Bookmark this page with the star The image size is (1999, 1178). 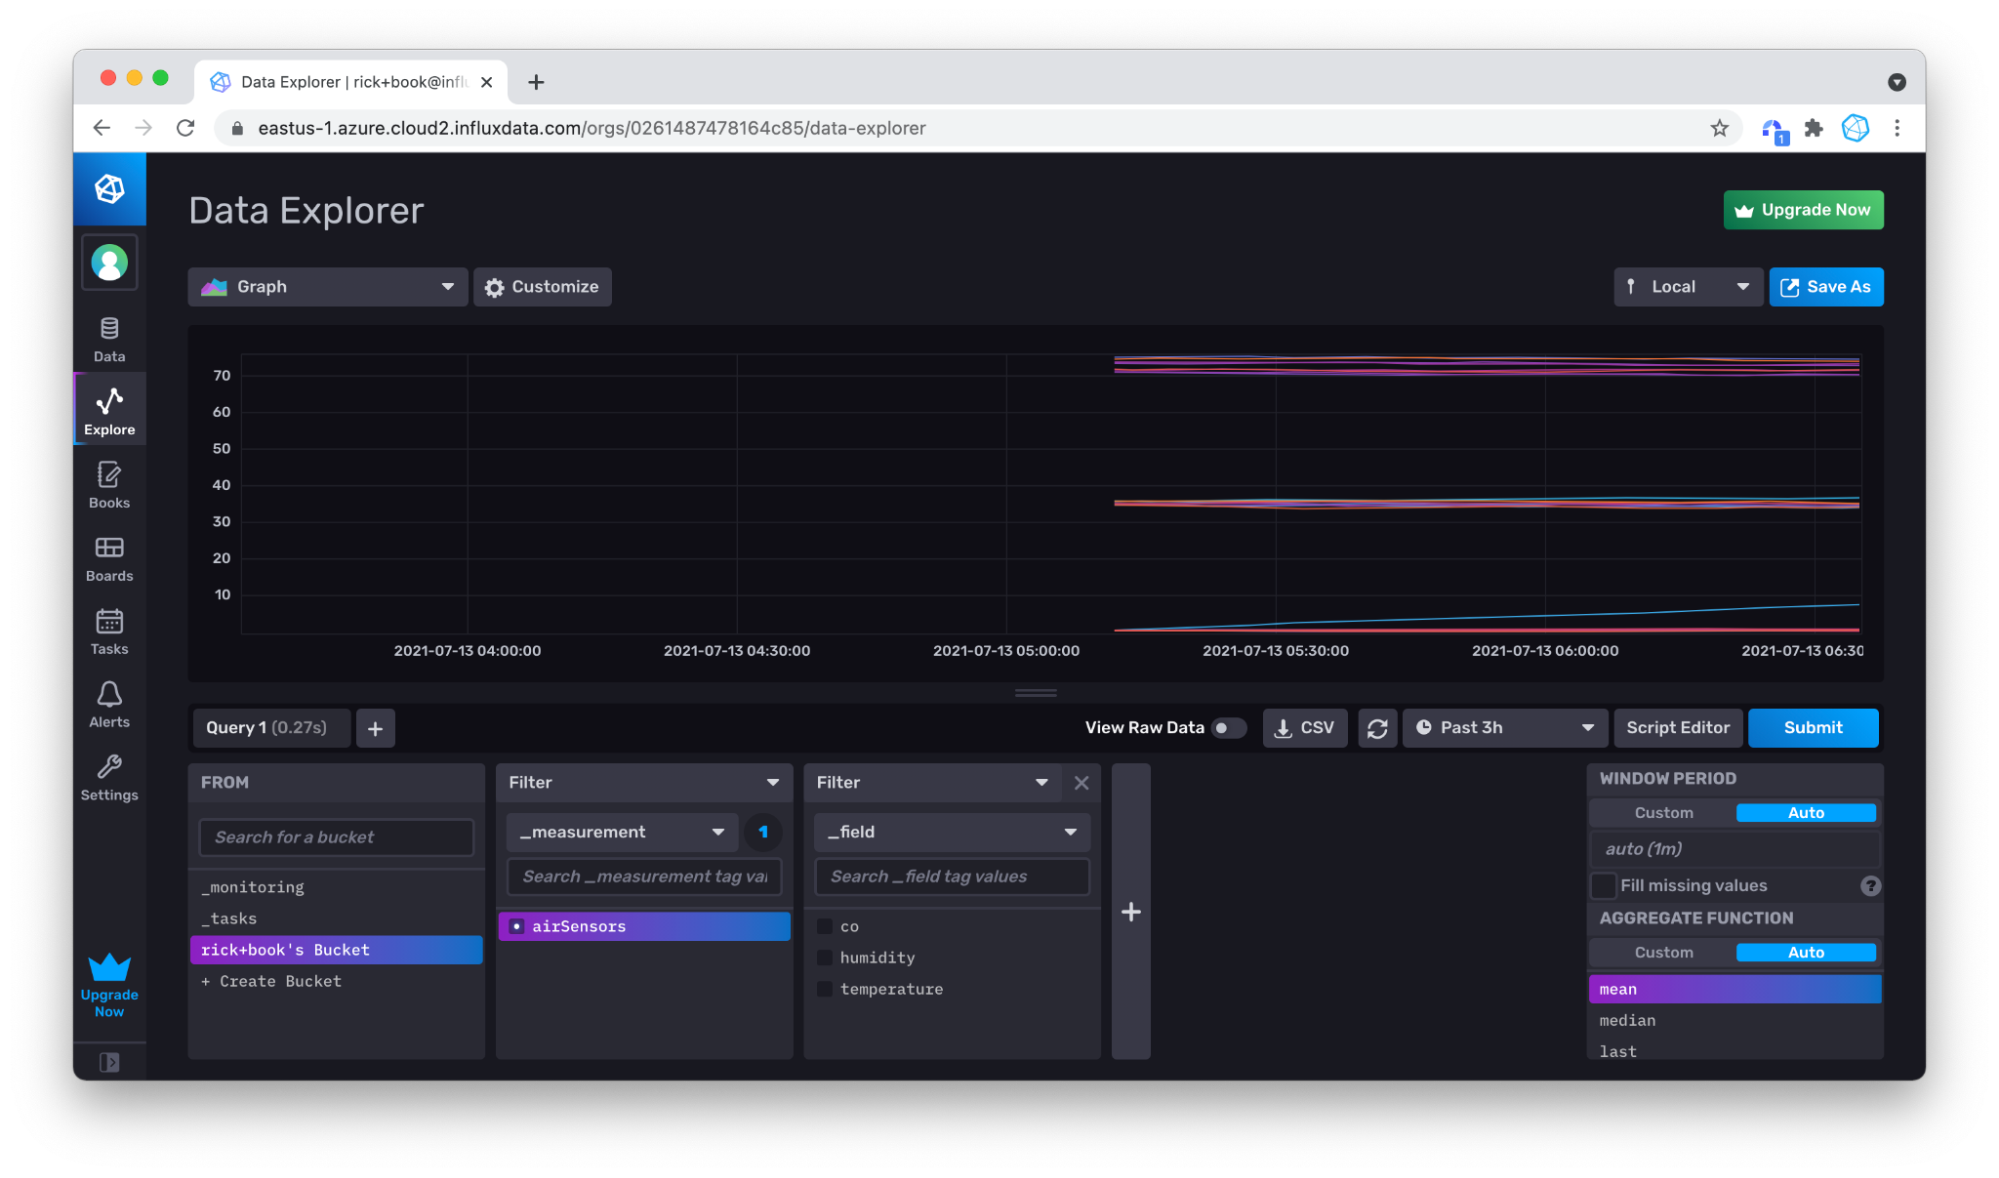tap(1718, 128)
